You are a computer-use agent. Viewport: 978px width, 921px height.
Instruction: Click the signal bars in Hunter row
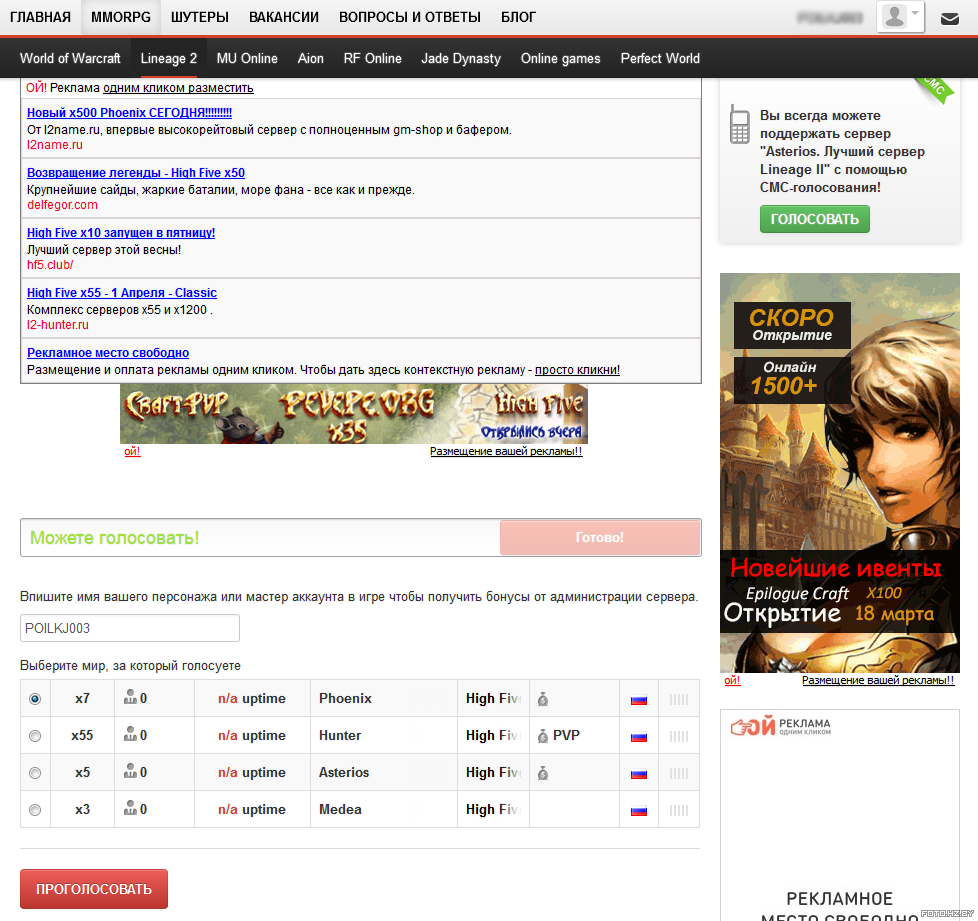[x=679, y=736]
